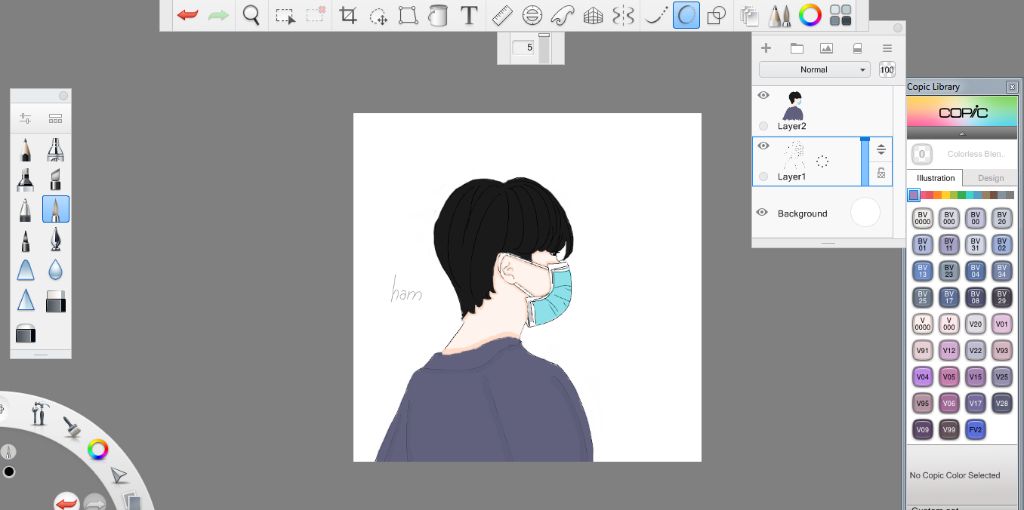Close the Copic Library panel

pyautogui.click(x=1012, y=87)
